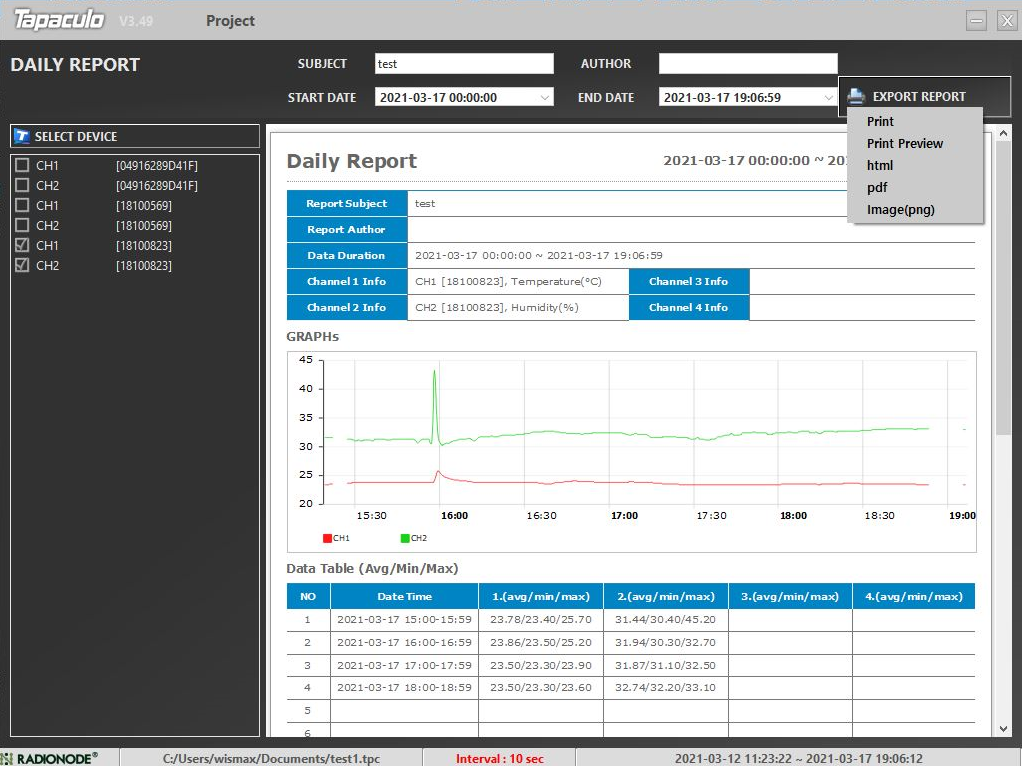Image resolution: width=1022 pixels, height=766 pixels.
Task: Uncheck CH1 for device 18100823
Action: [22, 245]
